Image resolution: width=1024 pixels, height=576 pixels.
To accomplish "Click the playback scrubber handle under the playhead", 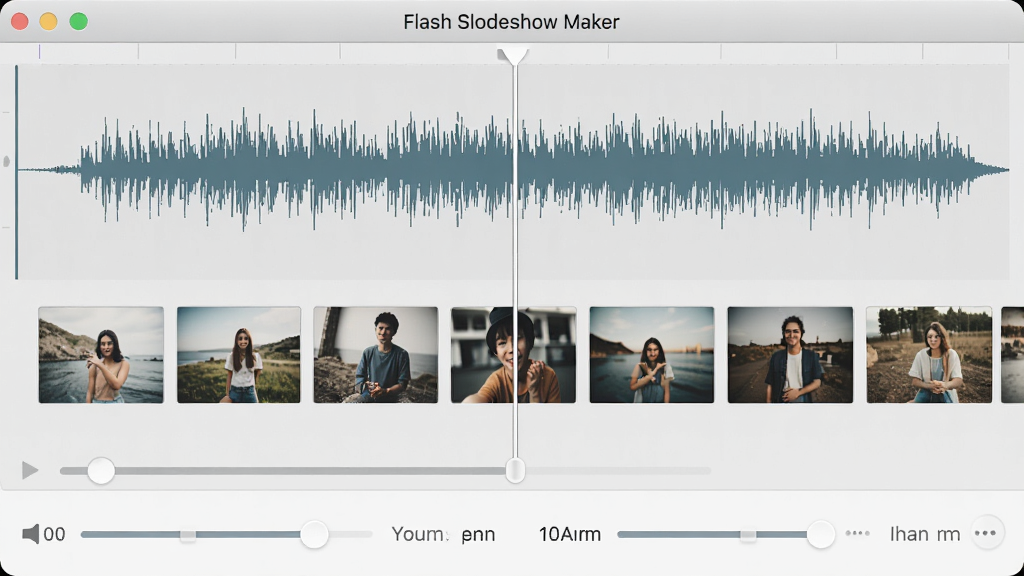I will pyautogui.click(x=515, y=471).
